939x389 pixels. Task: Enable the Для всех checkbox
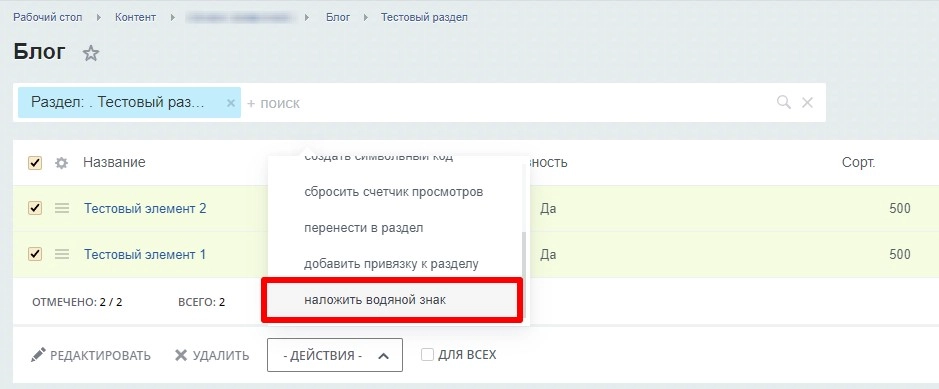coord(427,355)
